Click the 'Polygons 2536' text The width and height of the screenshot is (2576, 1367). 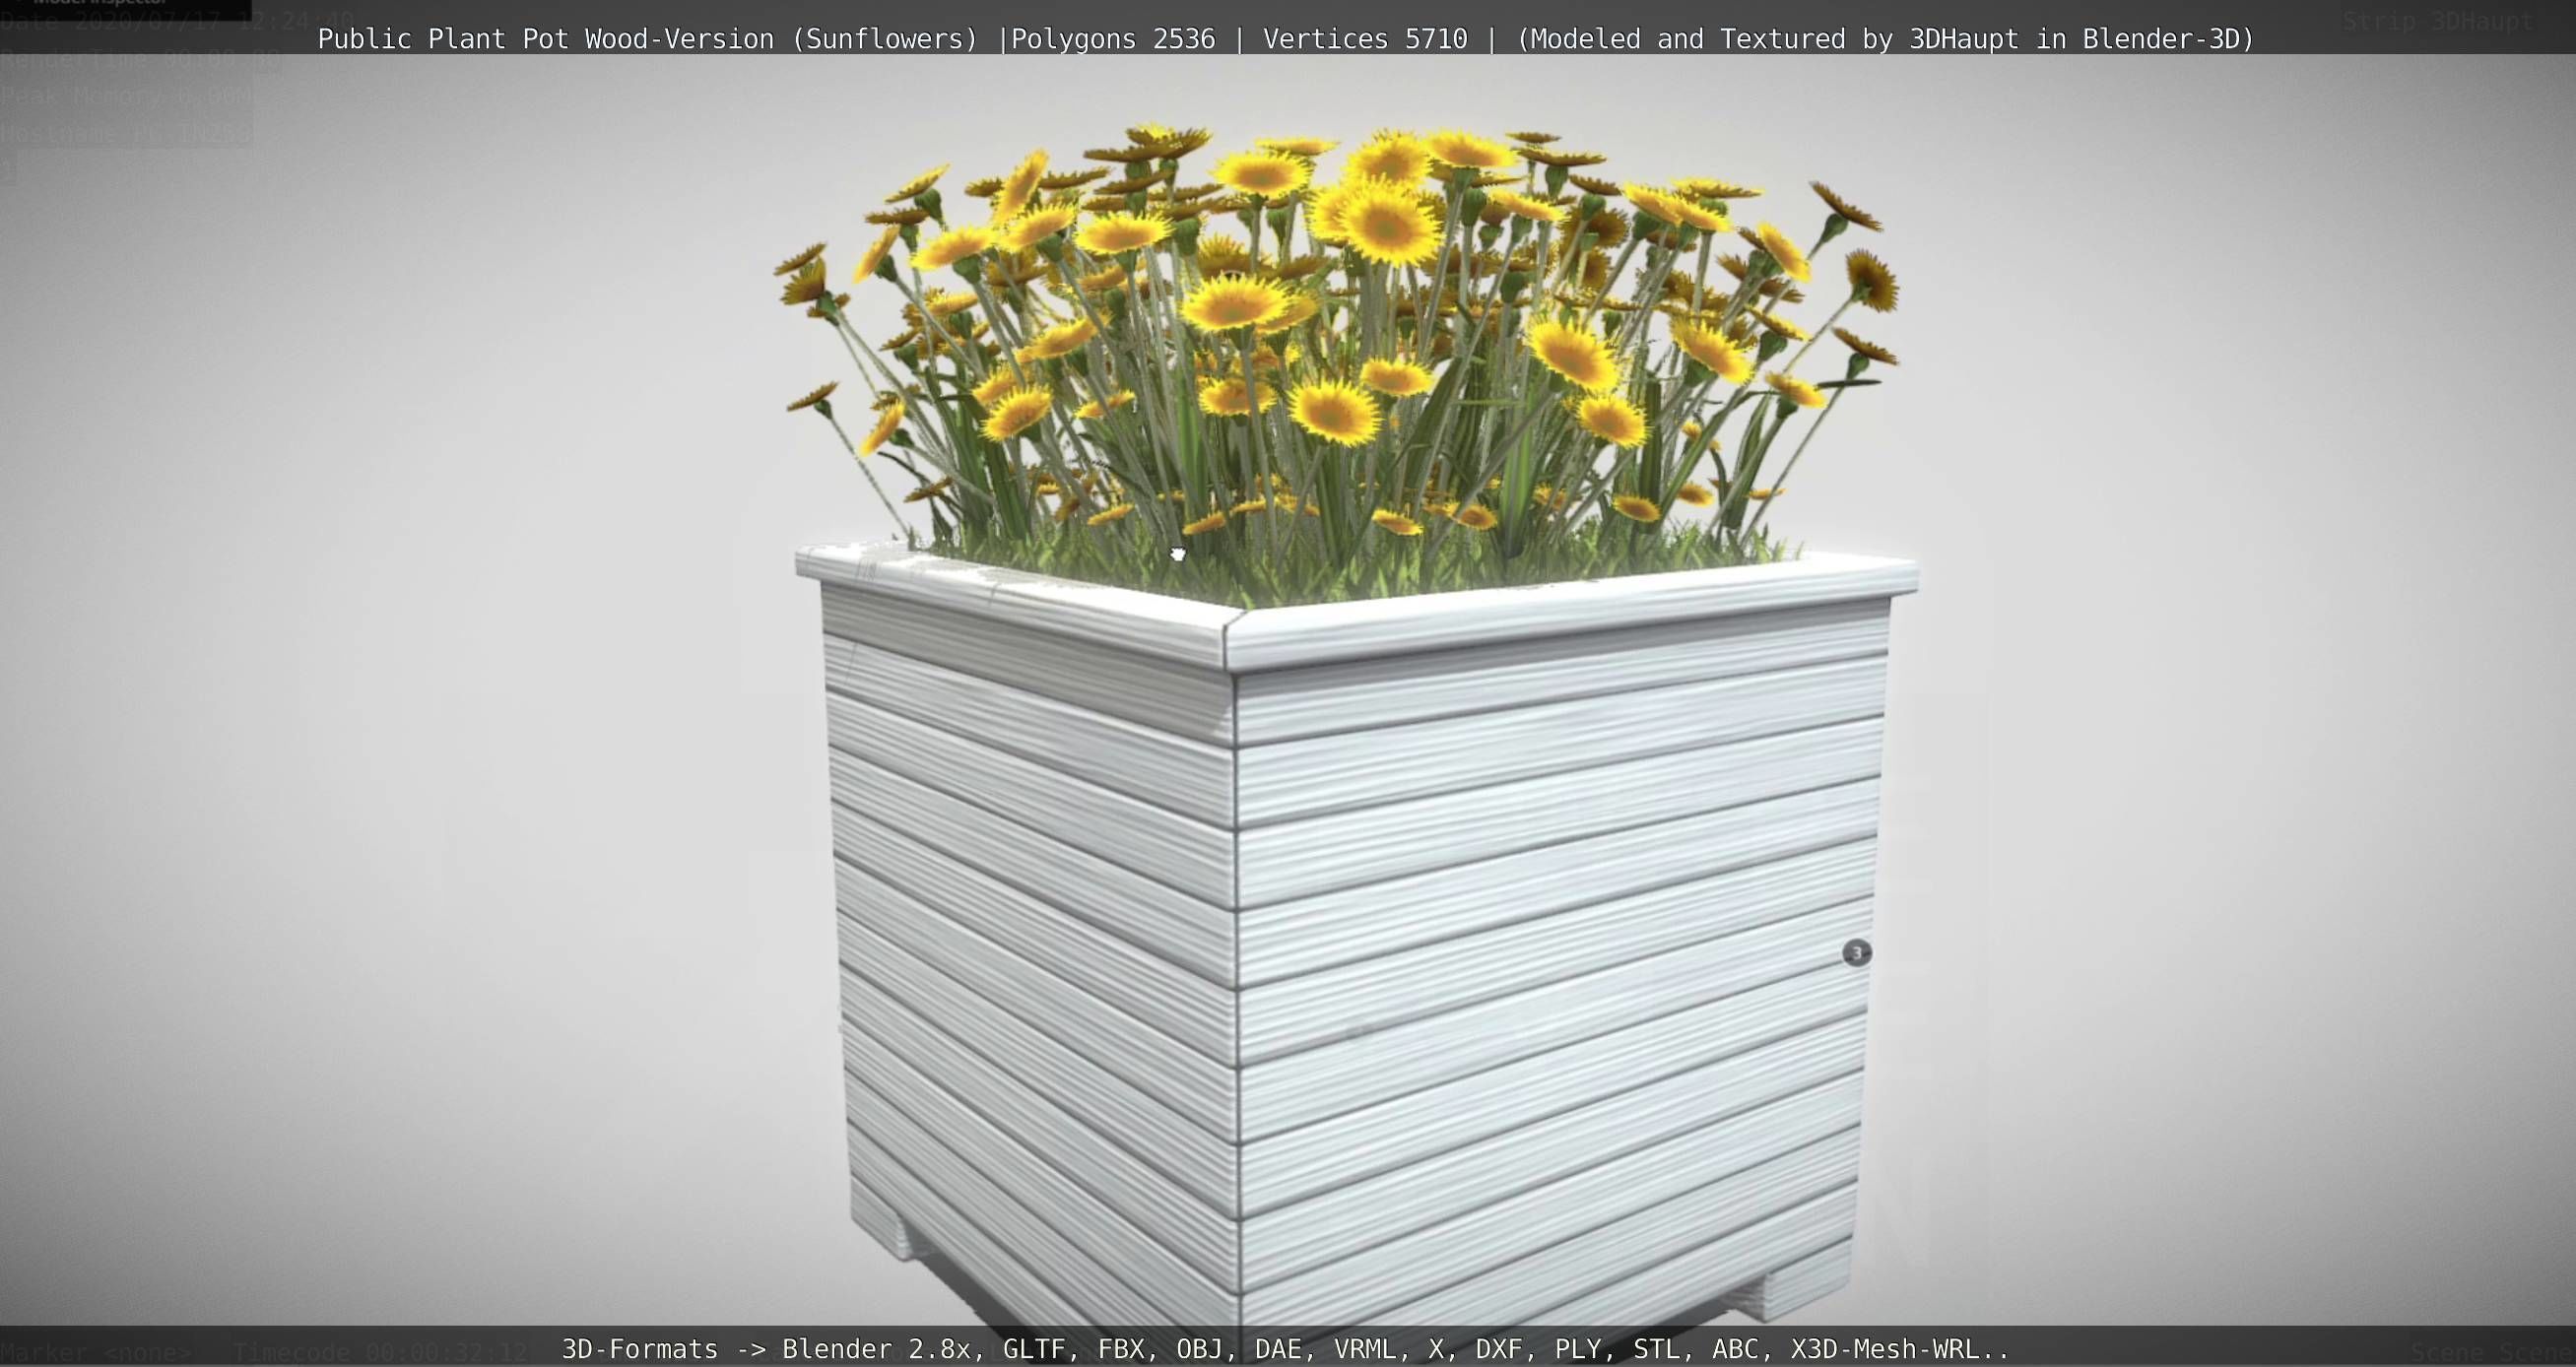pos(1113,39)
